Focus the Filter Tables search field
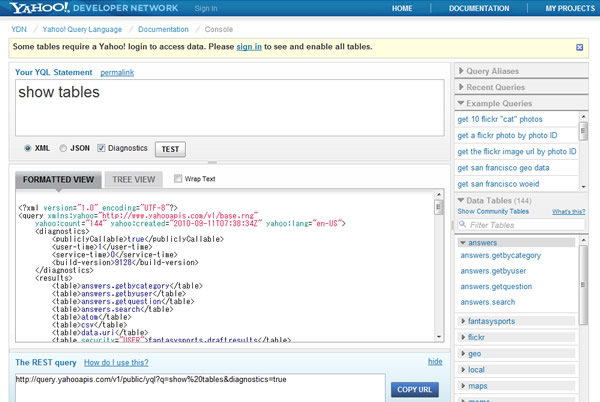 (x=521, y=225)
